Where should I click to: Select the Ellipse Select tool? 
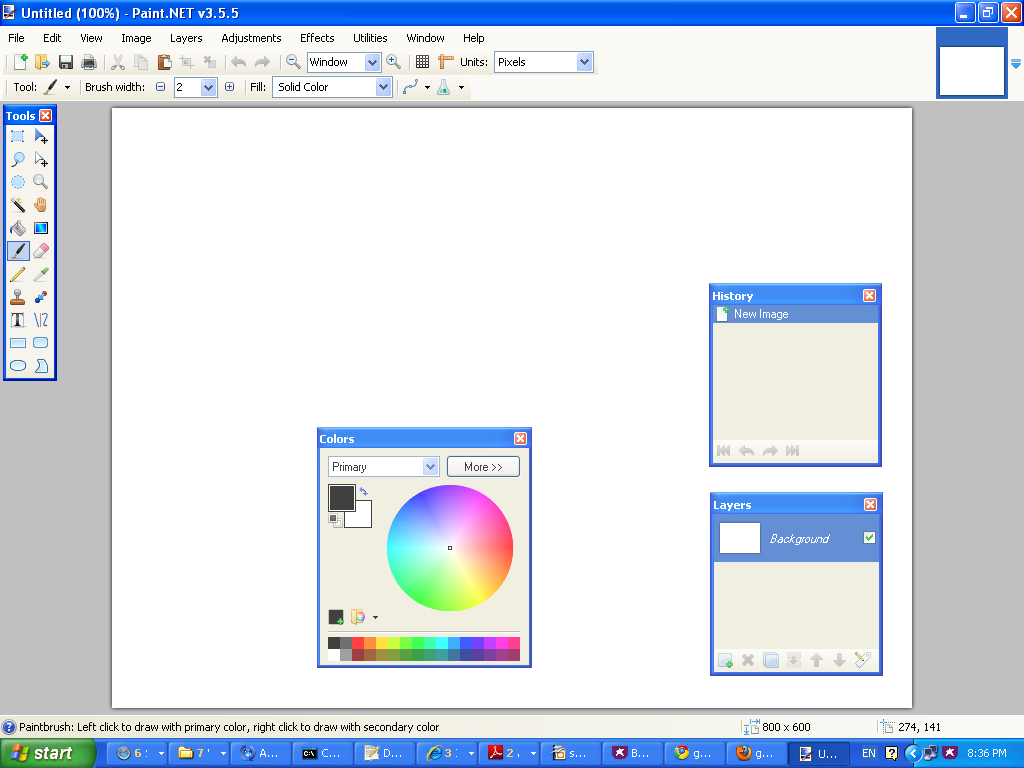coord(18,182)
